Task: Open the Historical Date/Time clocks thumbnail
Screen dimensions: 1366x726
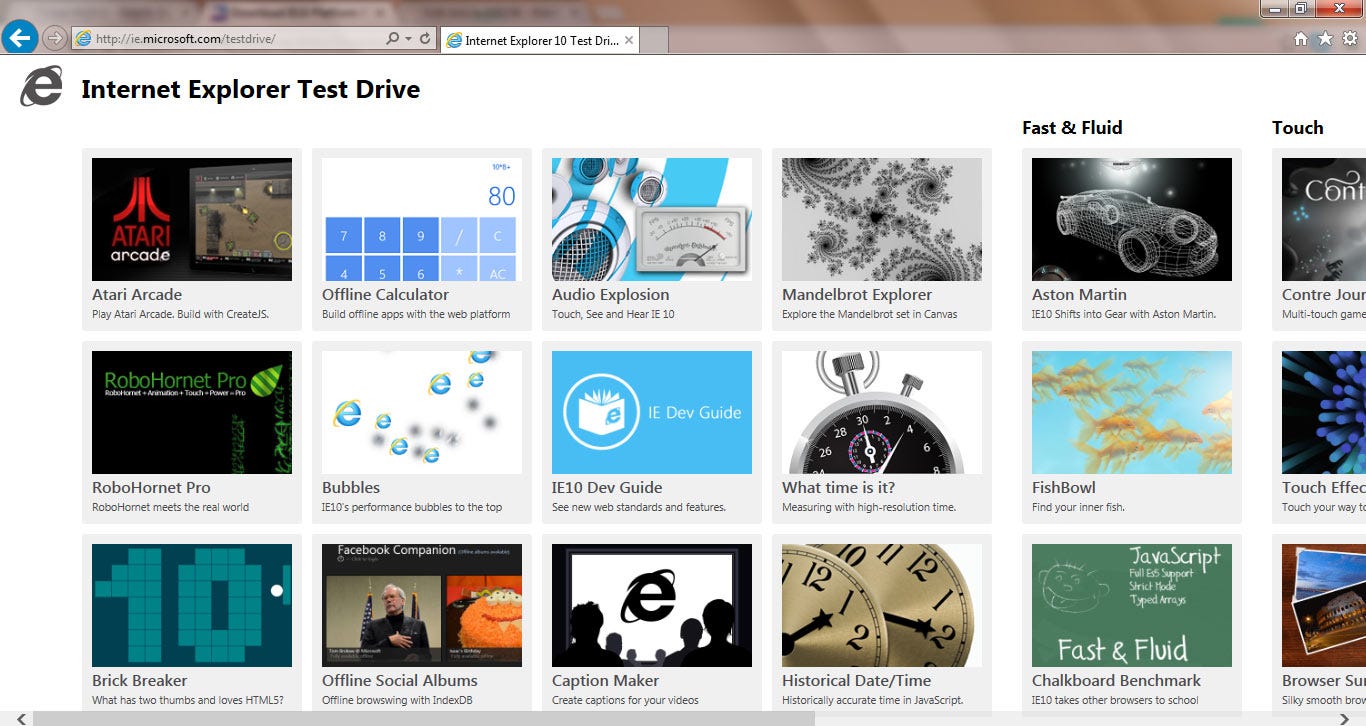Action: click(882, 605)
